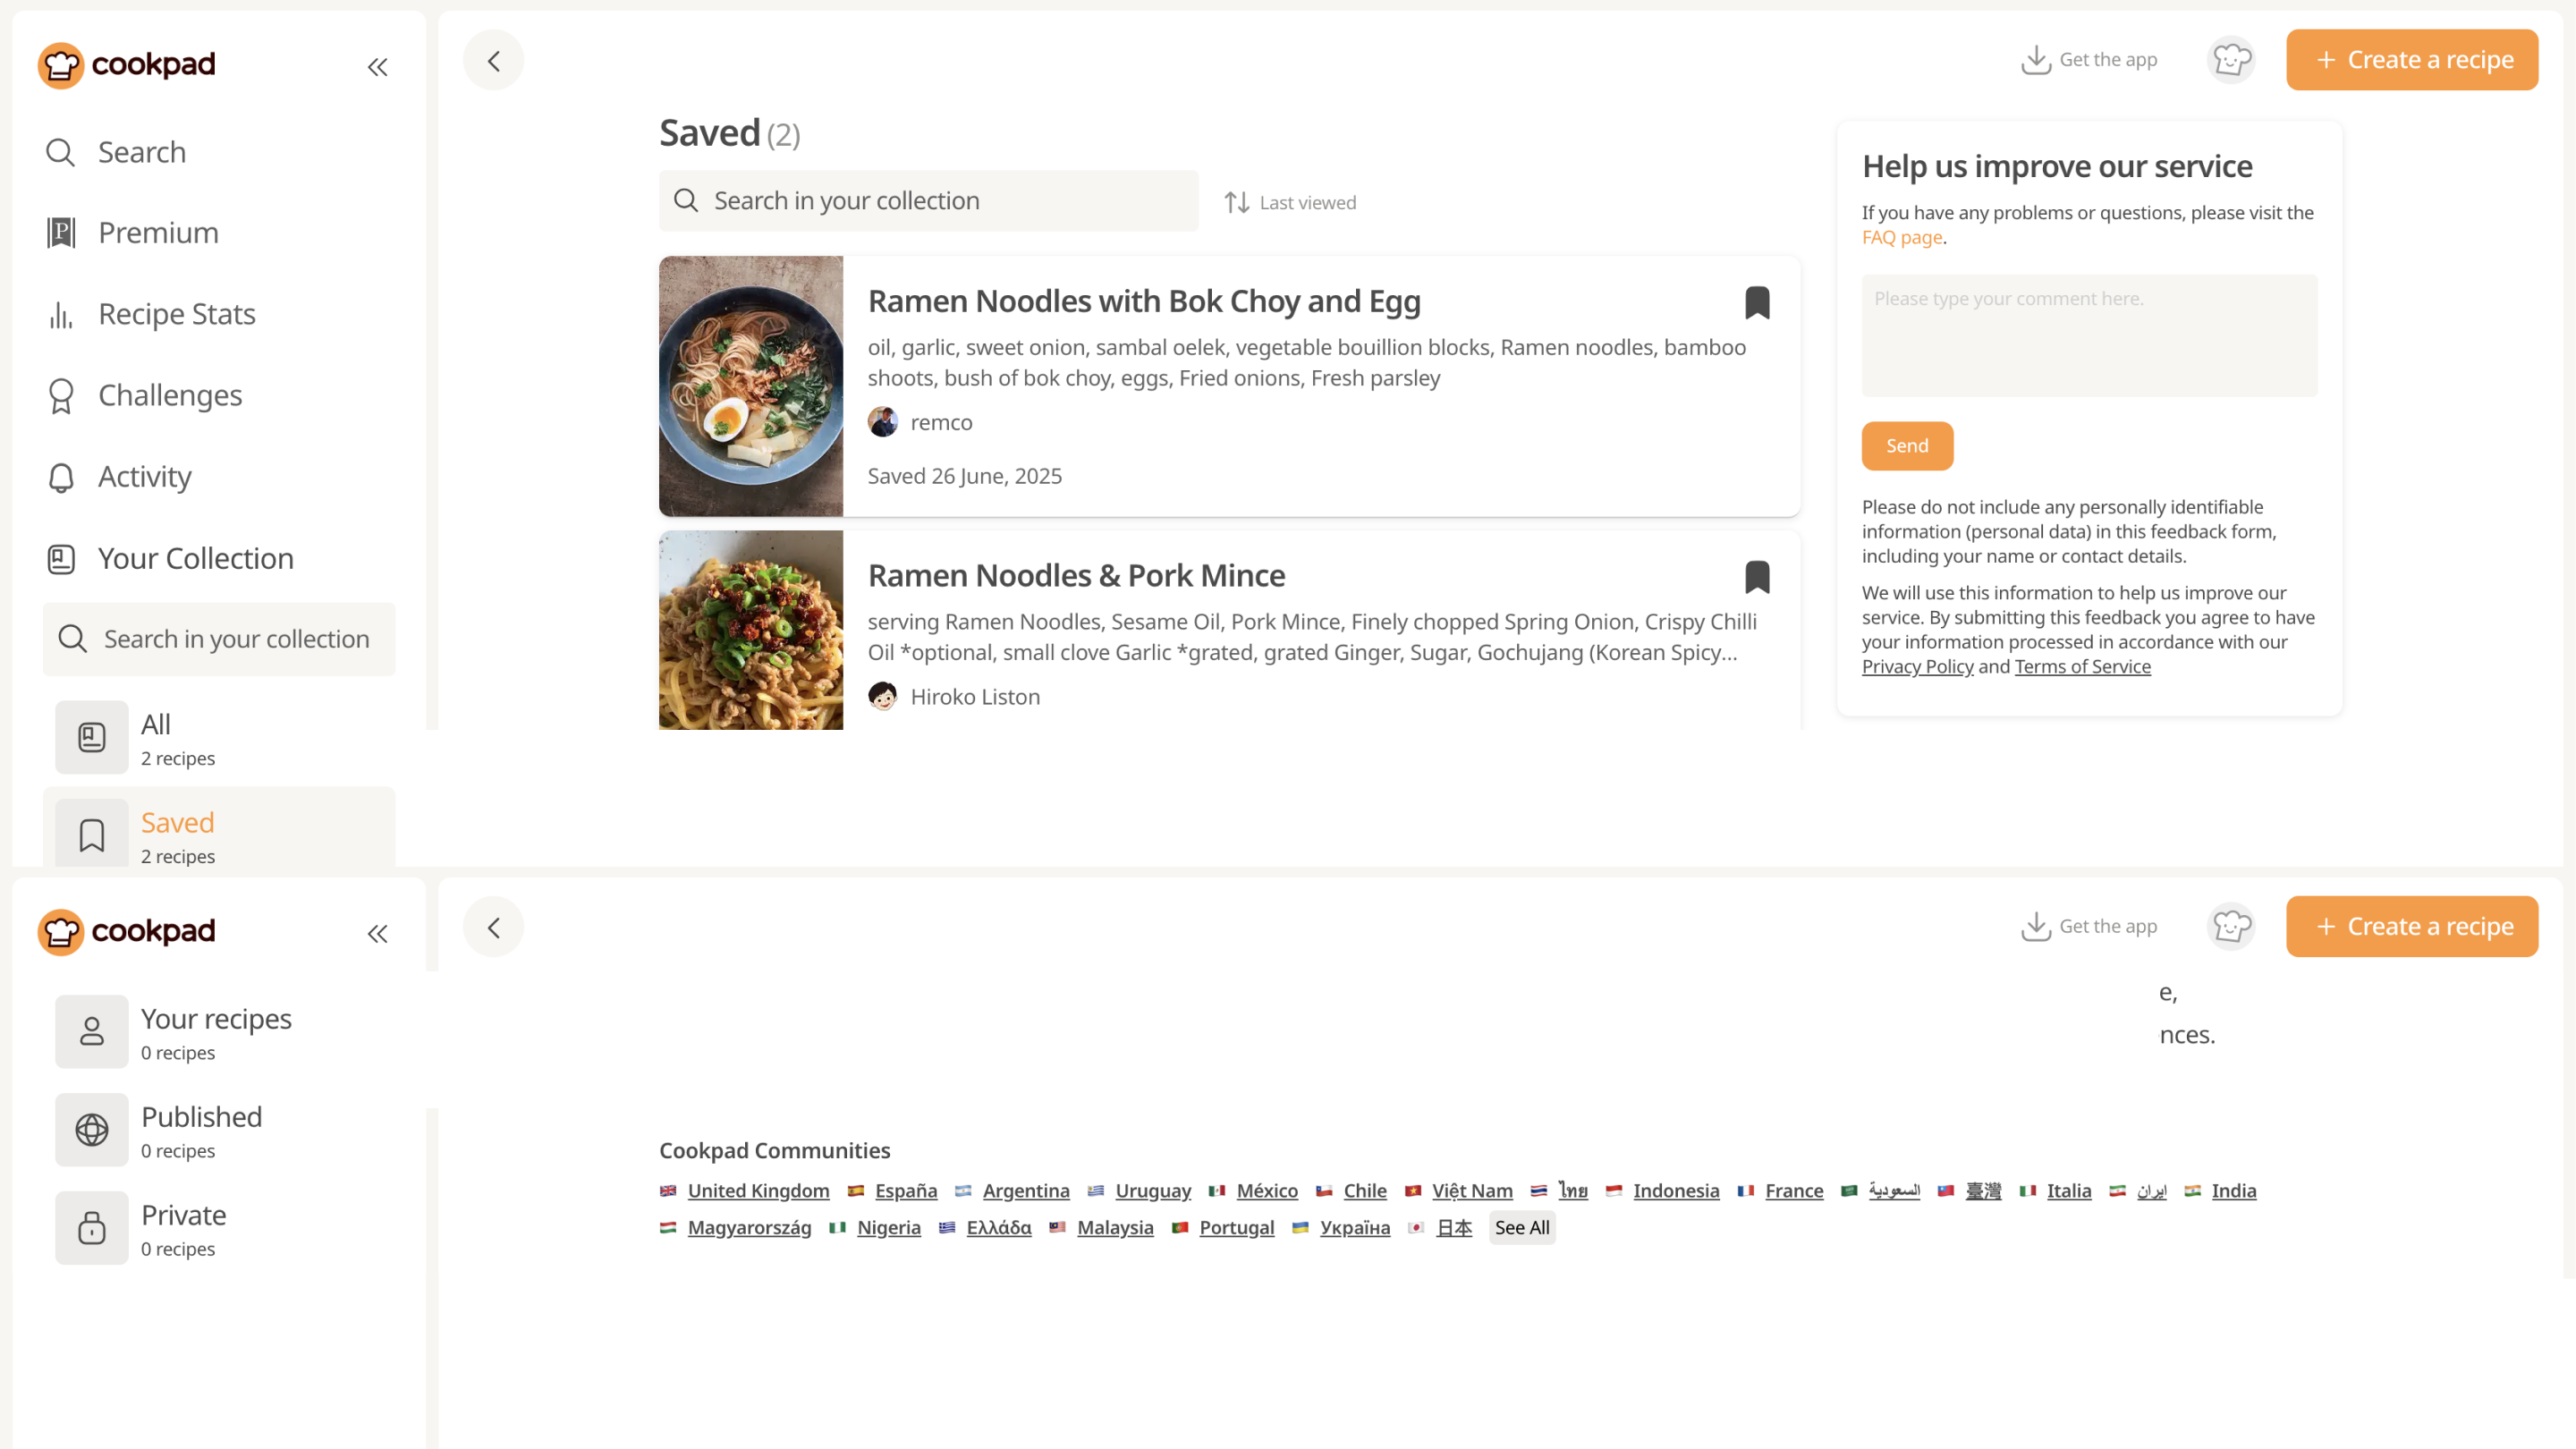Open the Recipe Stats page
This screenshot has width=2576, height=1449.
[x=176, y=314]
